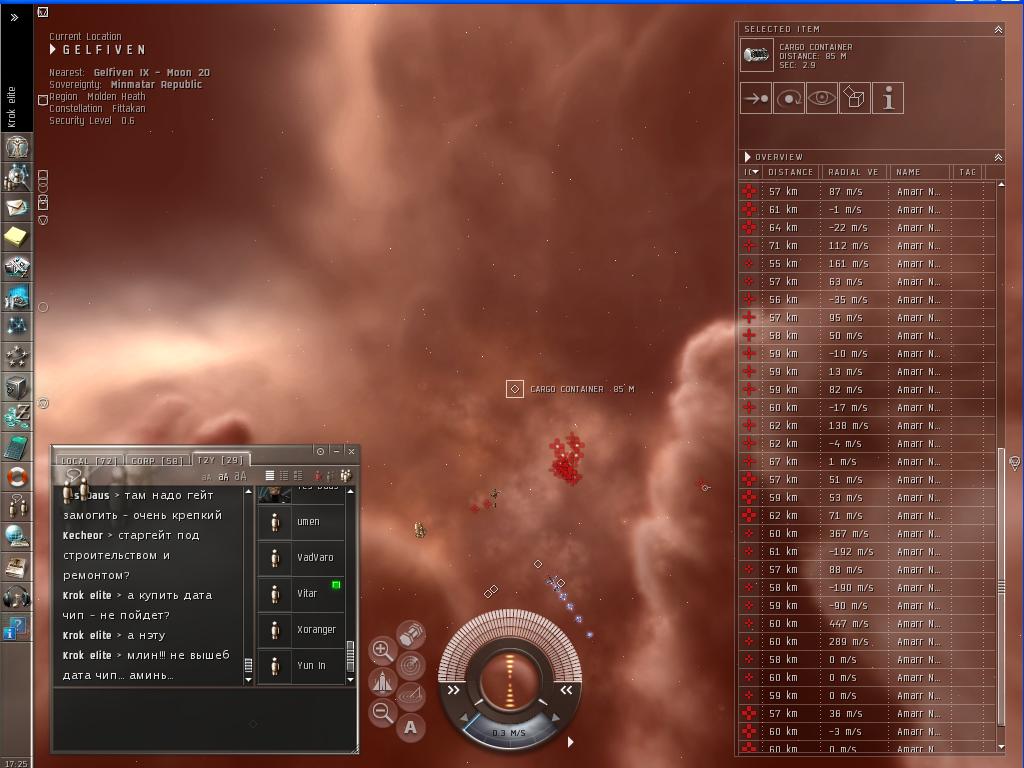Switch to the Local chat tab
Image resolution: width=1024 pixels, height=768 pixels.
pos(89,461)
